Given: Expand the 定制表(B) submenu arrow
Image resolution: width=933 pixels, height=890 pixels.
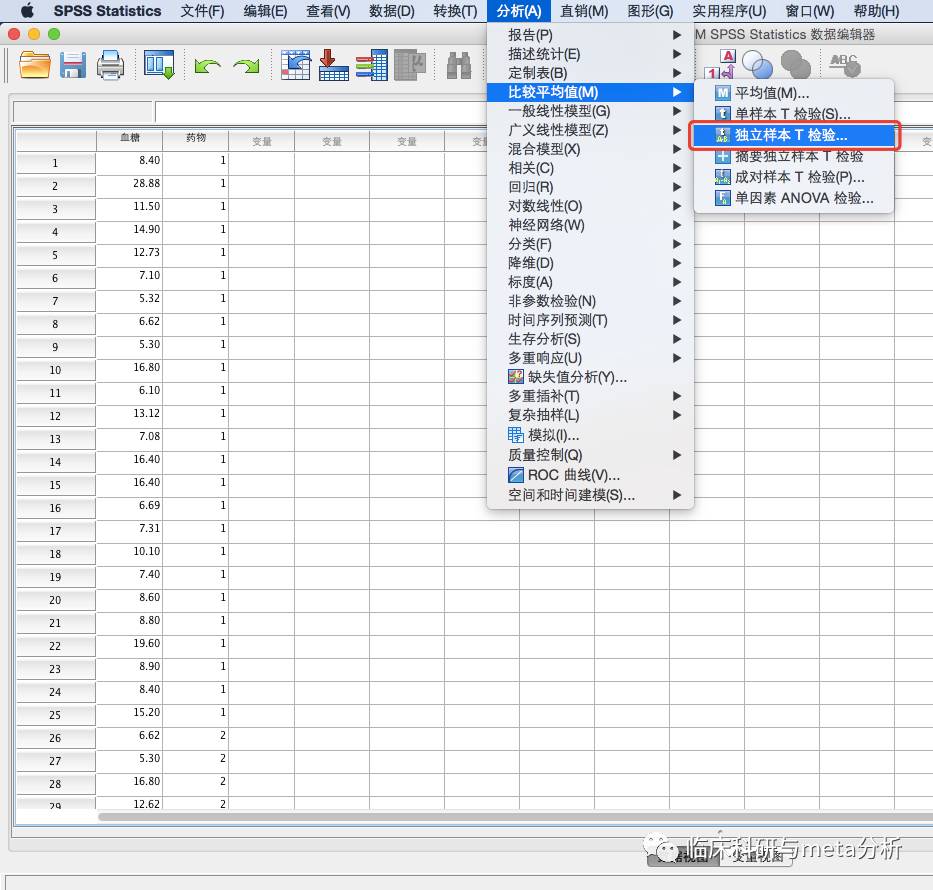Looking at the screenshot, I should pyautogui.click(x=677, y=73).
